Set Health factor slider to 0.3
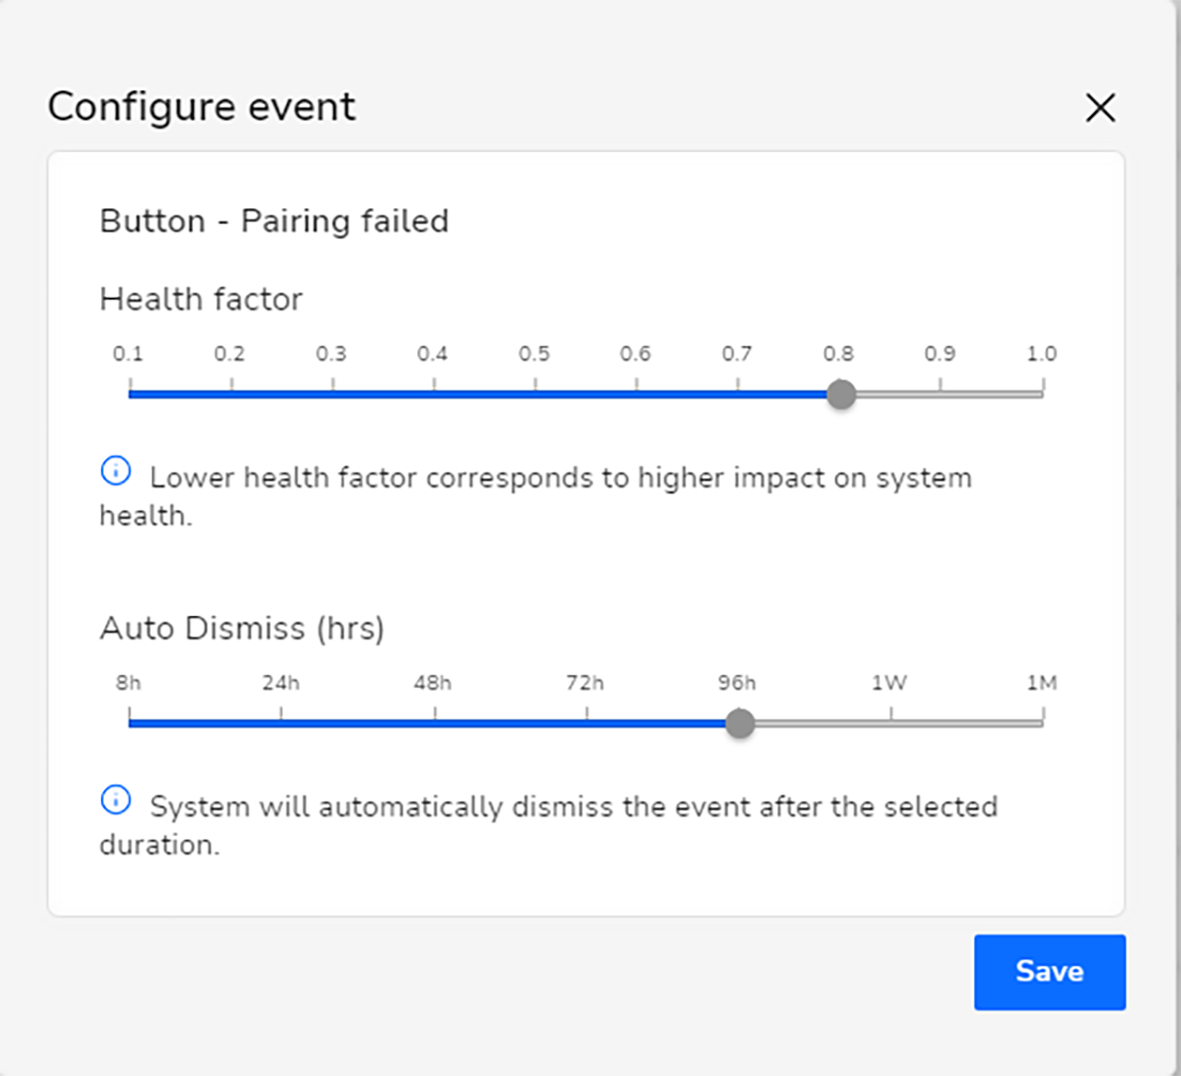Viewport: 1181px width, 1076px height. pos(332,394)
